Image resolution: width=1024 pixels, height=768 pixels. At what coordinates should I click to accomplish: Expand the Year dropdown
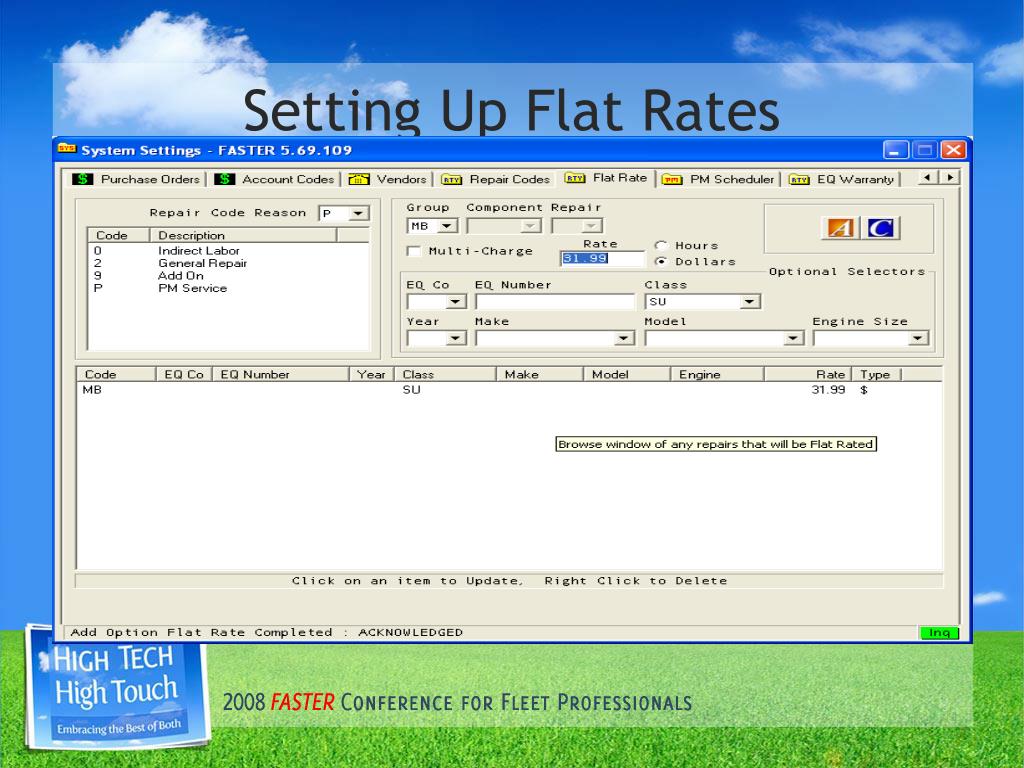[455, 338]
